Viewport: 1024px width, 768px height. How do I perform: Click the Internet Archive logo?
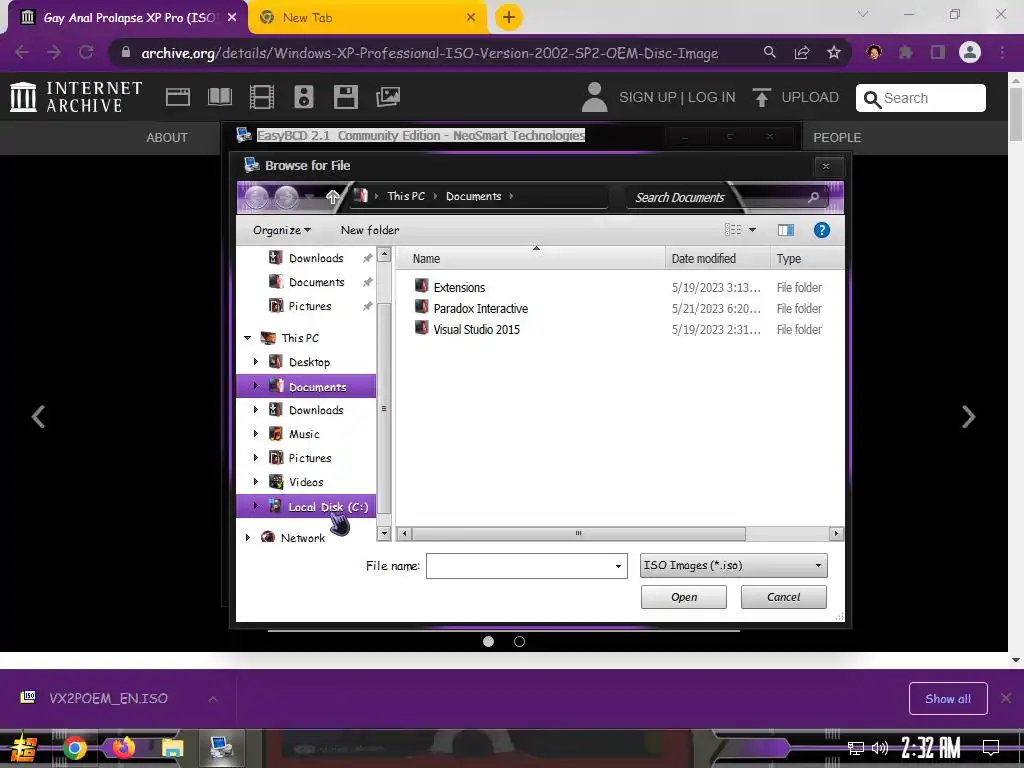[x=76, y=97]
